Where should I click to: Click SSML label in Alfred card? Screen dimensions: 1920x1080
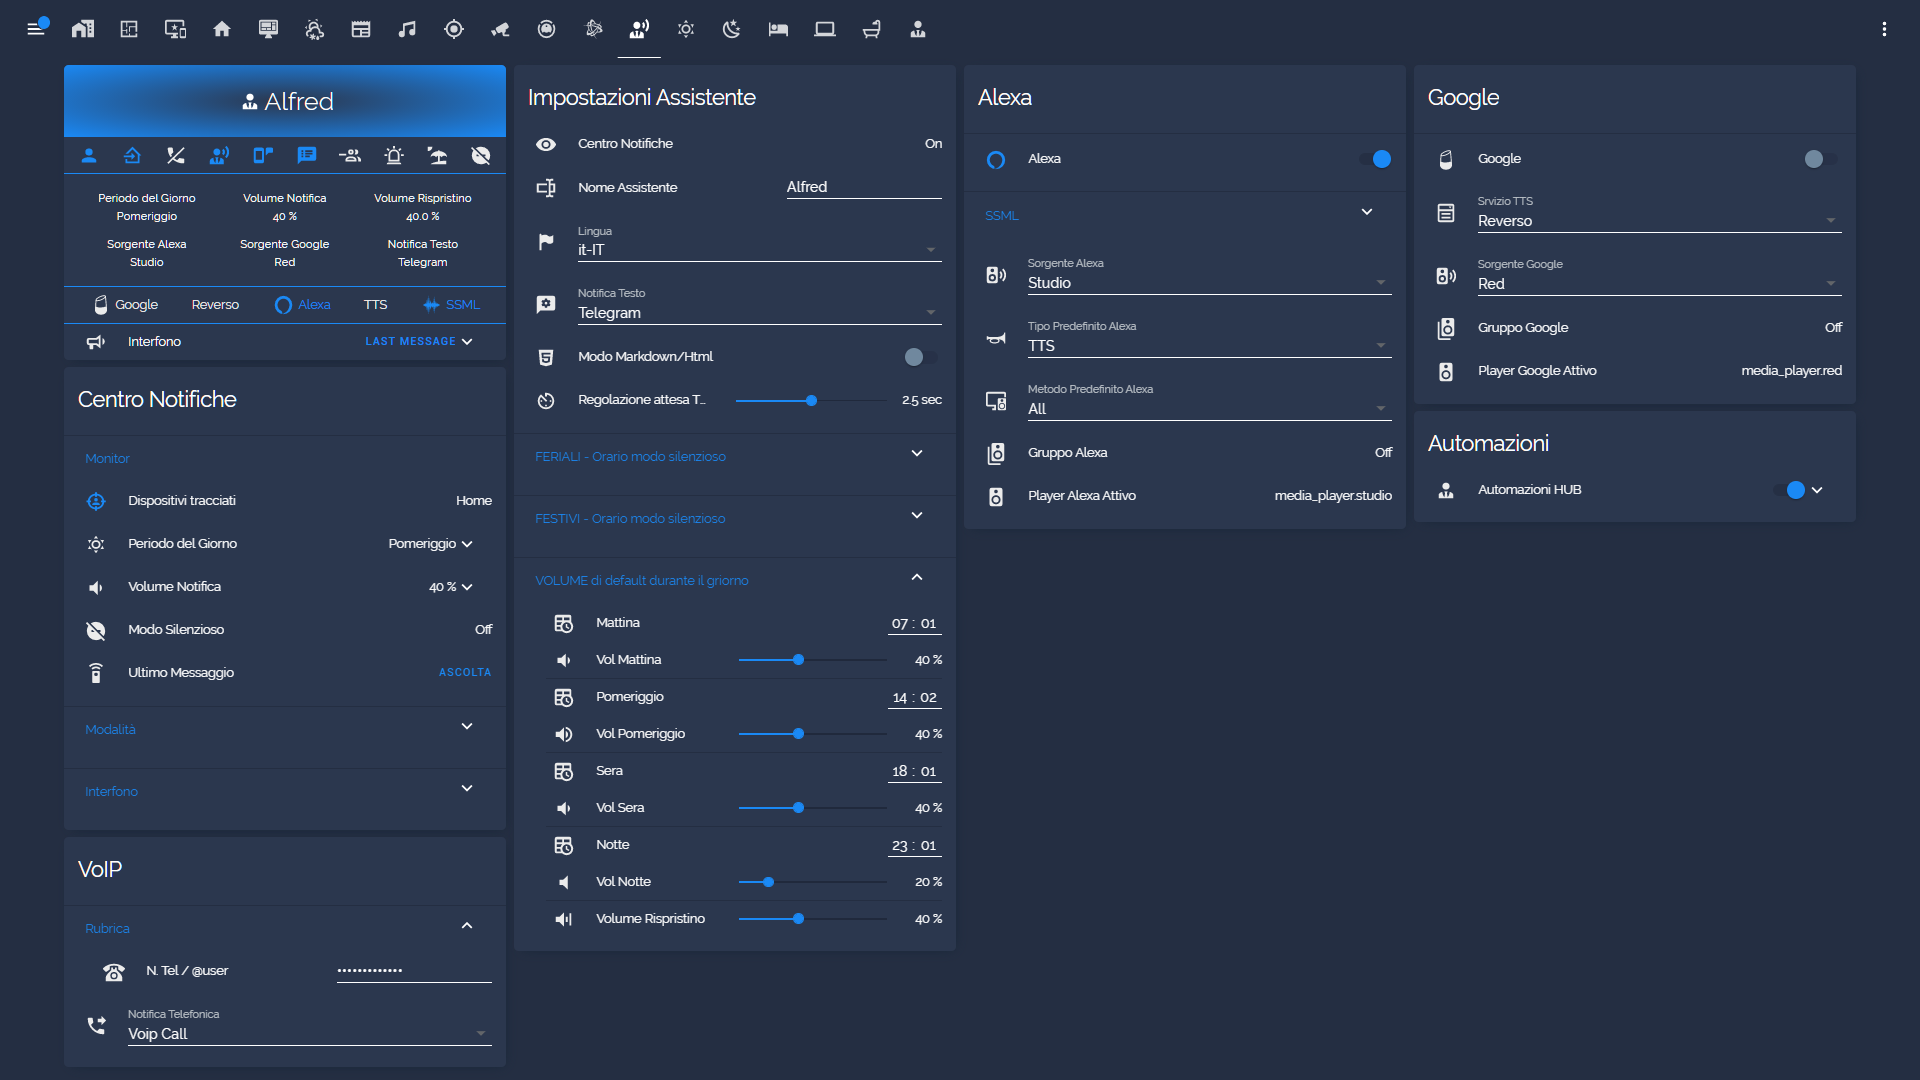tap(463, 305)
